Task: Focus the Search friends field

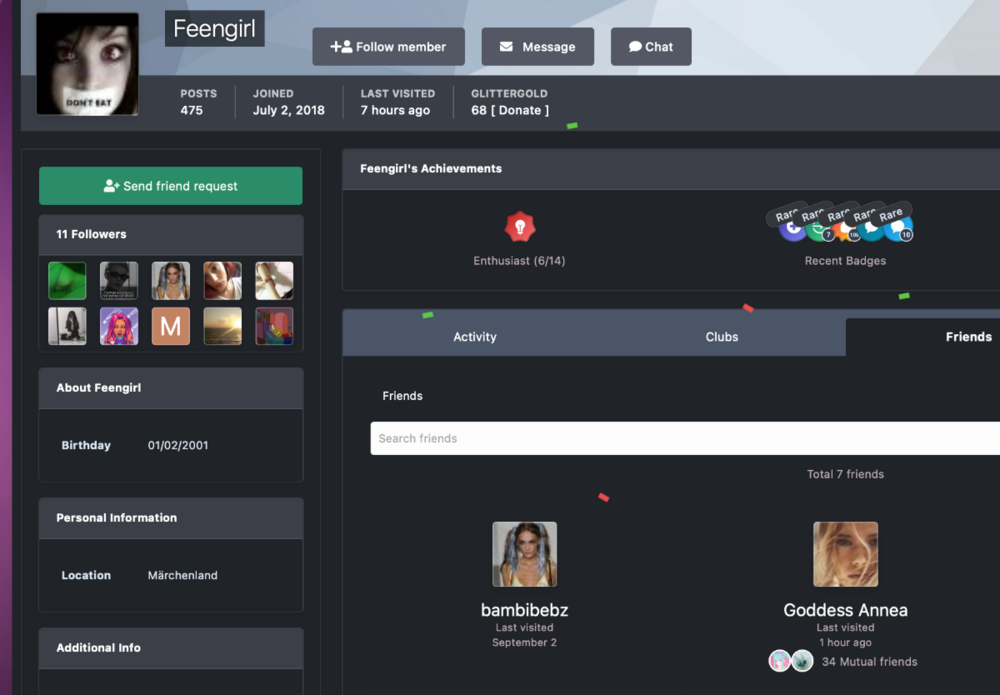Action: (685, 438)
